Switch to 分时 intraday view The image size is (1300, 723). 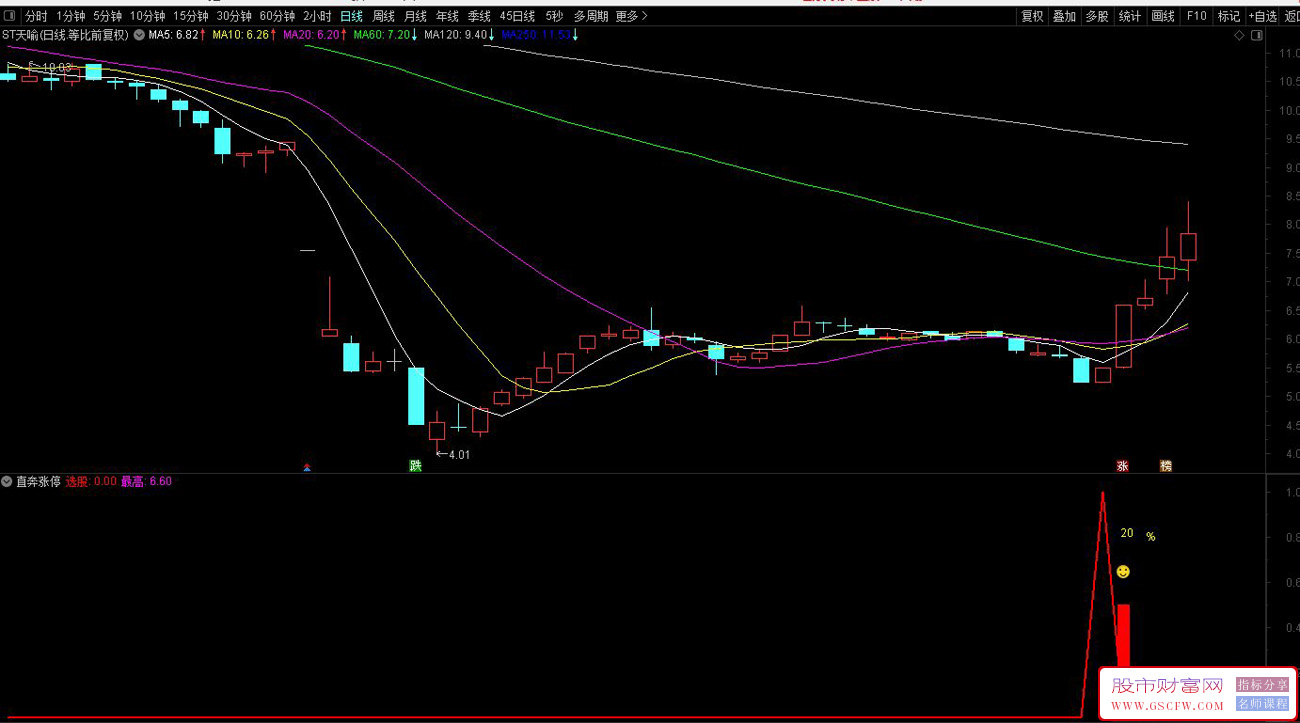36,16
